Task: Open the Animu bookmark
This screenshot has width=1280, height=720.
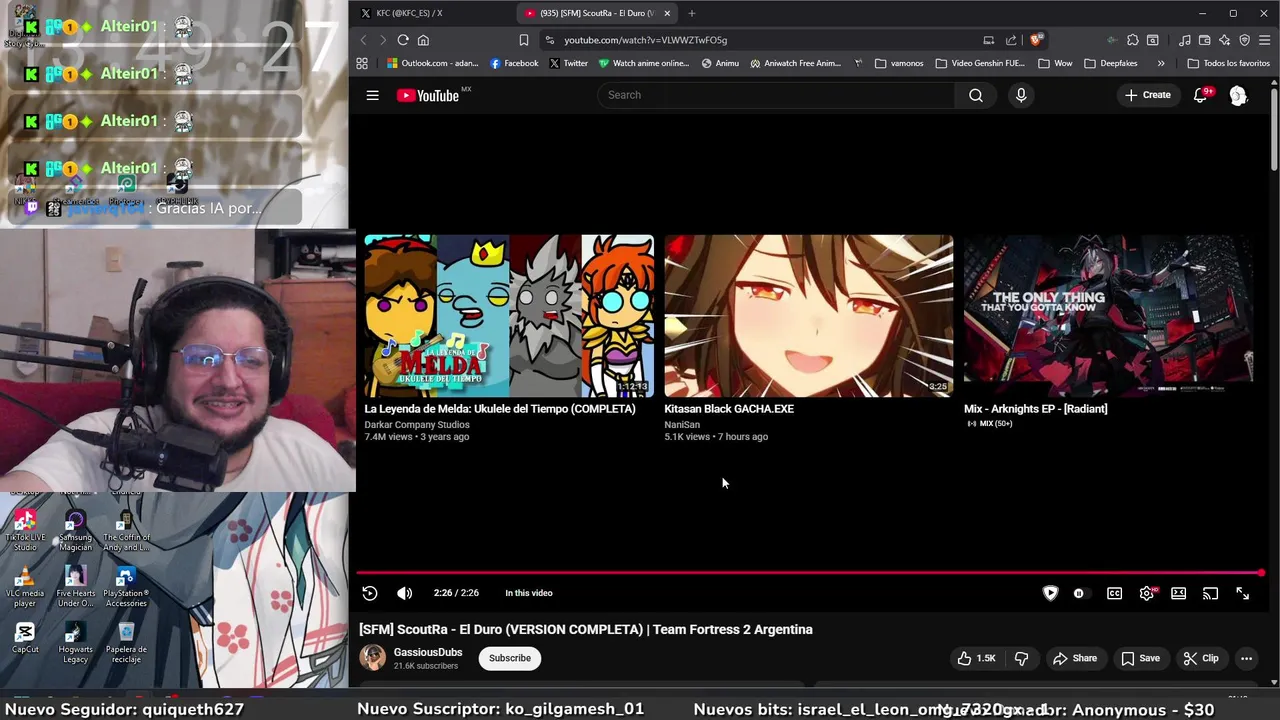Action: (720, 63)
